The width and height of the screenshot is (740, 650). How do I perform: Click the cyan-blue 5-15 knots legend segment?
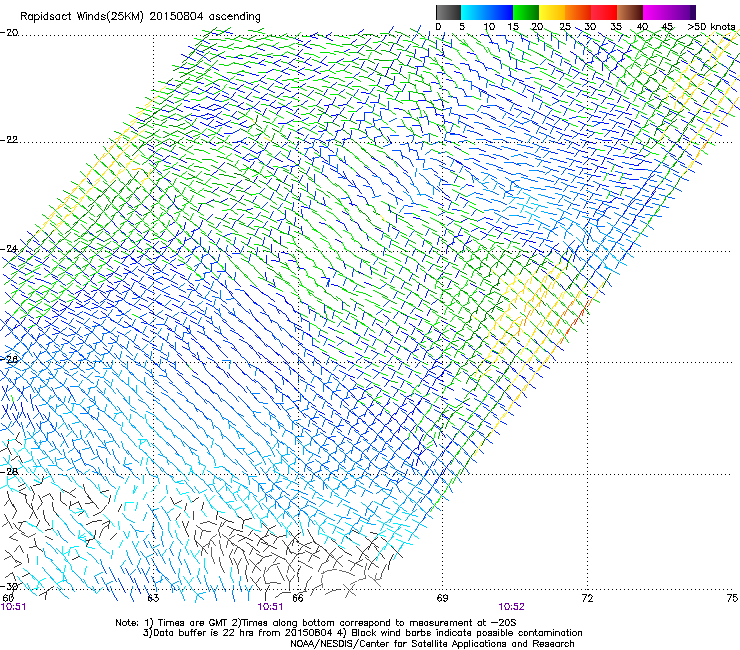click(487, 12)
